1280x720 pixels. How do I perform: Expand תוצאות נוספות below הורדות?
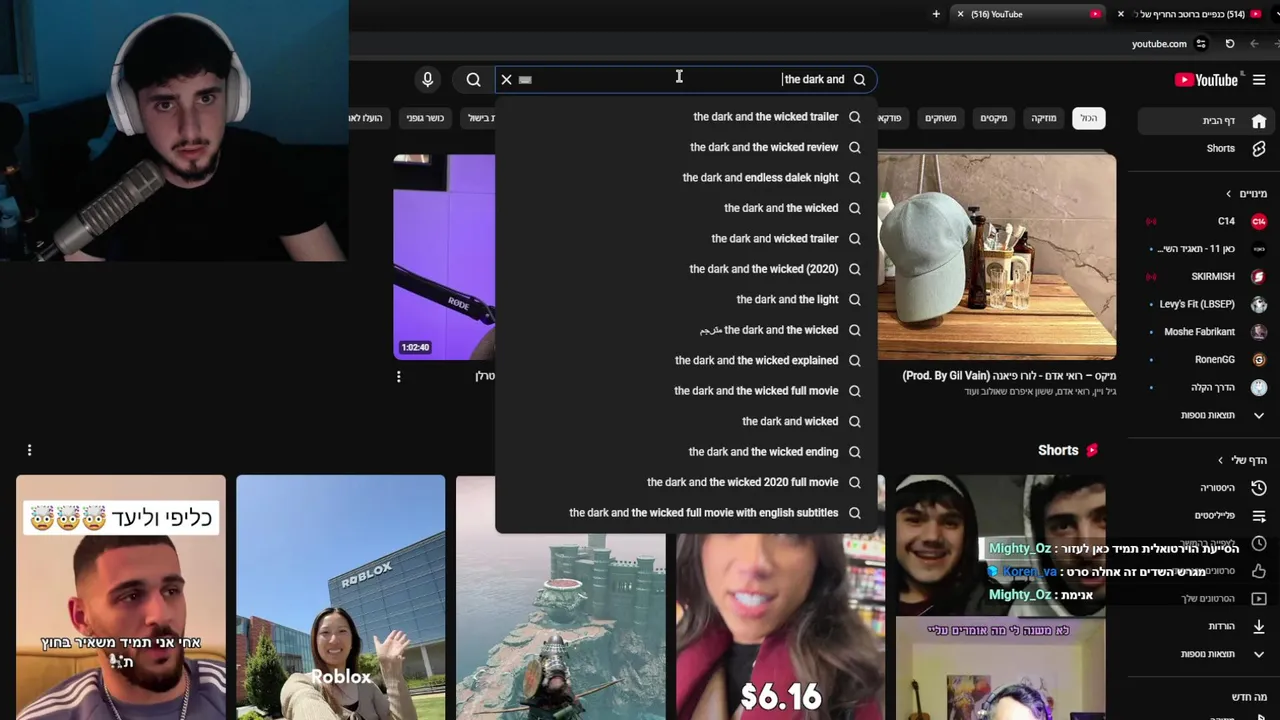(x=1205, y=654)
